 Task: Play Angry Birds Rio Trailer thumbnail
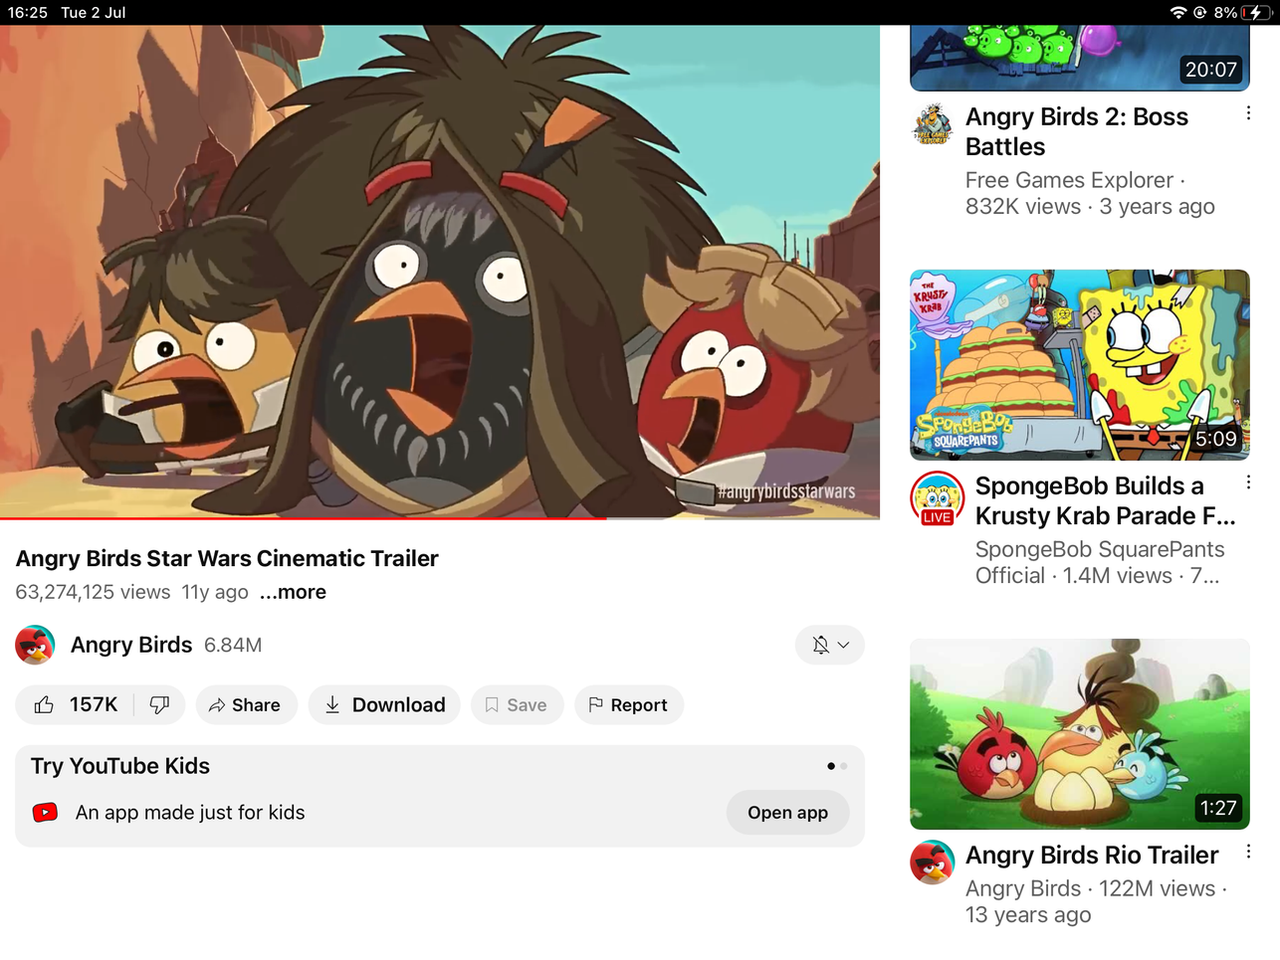pyautogui.click(x=1080, y=734)
